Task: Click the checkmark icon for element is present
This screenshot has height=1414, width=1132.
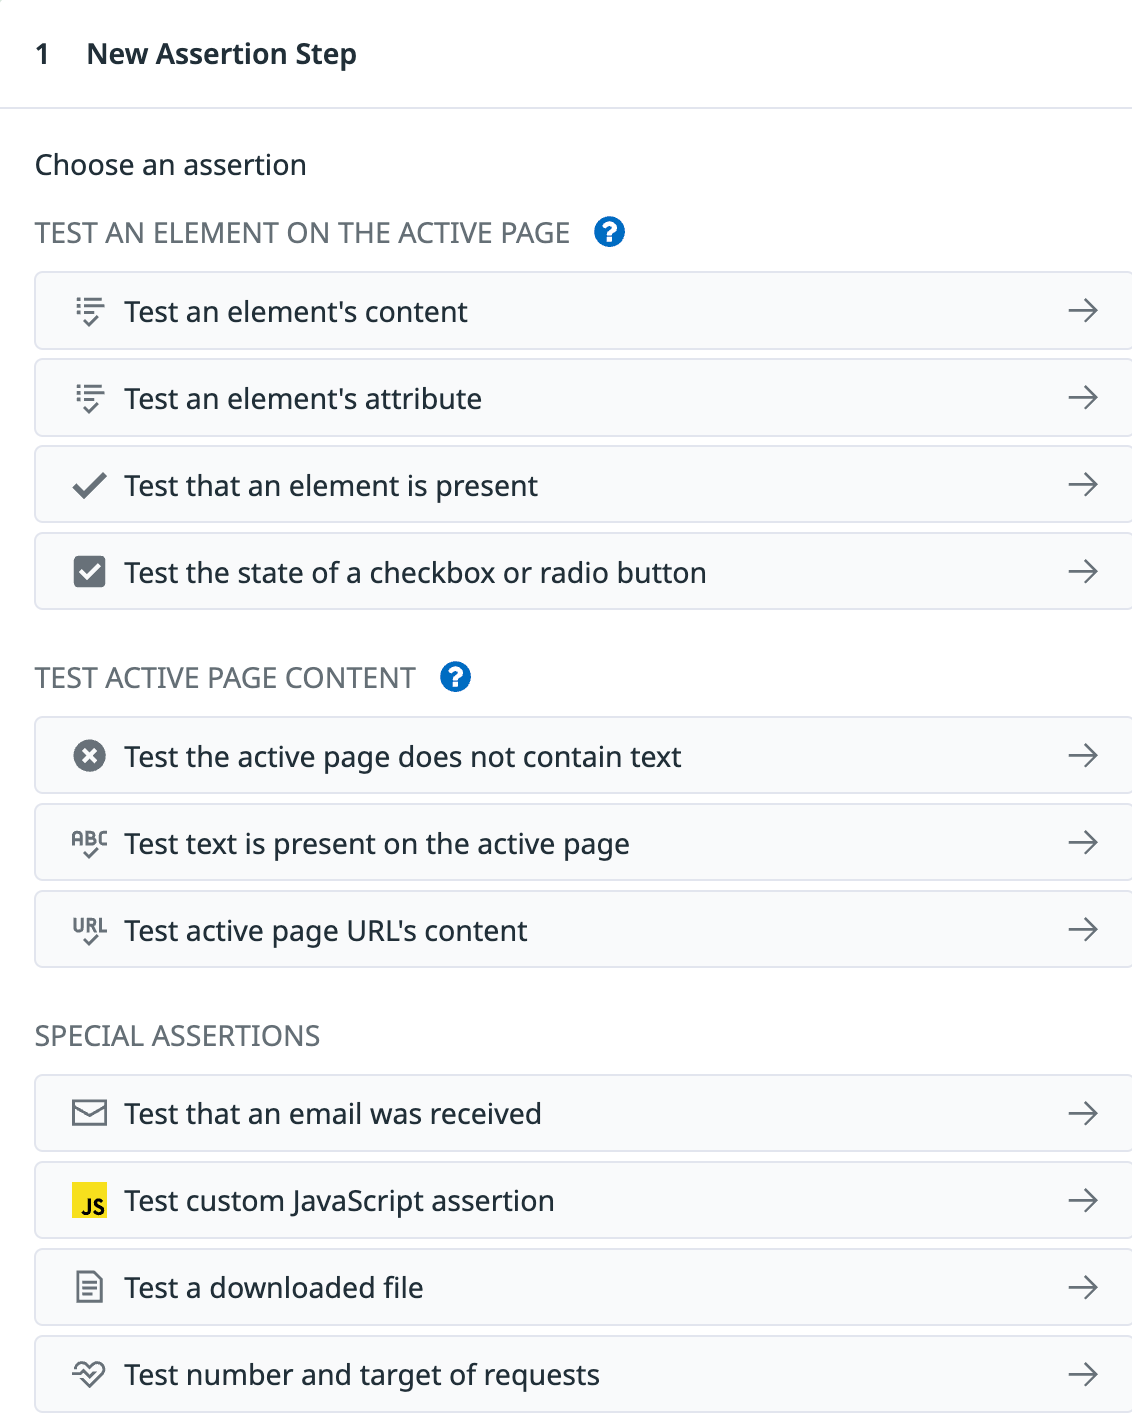Action: click(90, 486)
